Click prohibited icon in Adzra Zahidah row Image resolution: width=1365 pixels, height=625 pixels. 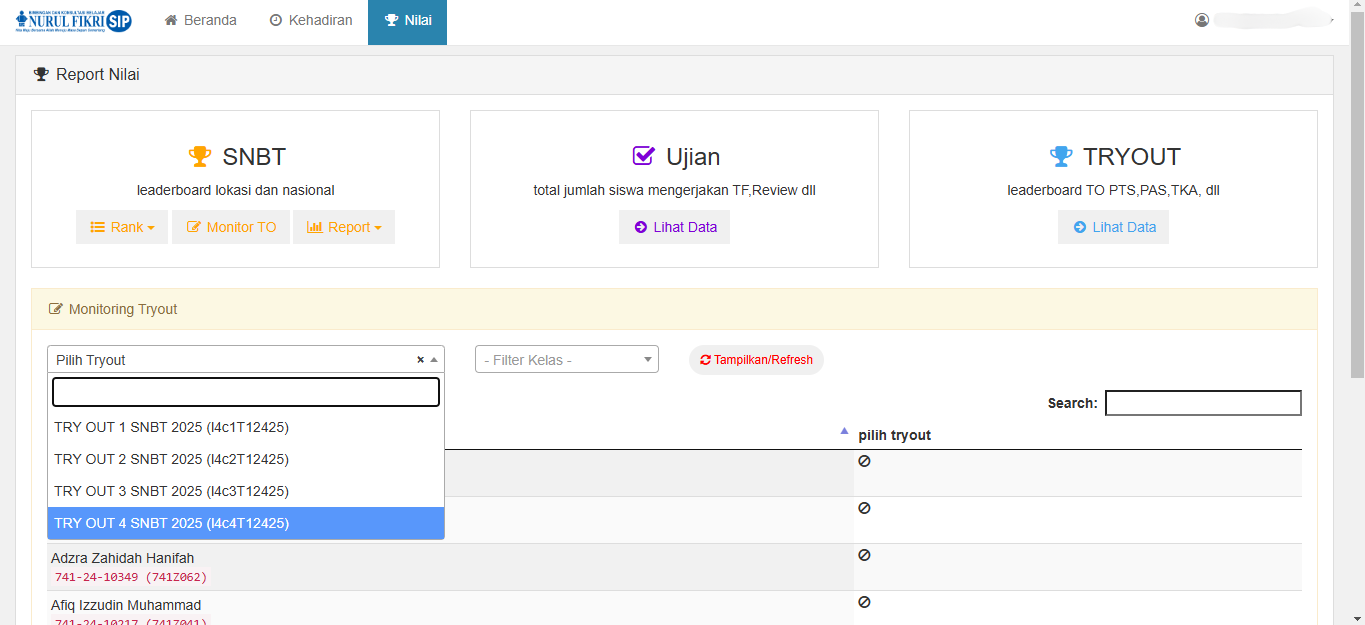point(864,555)
